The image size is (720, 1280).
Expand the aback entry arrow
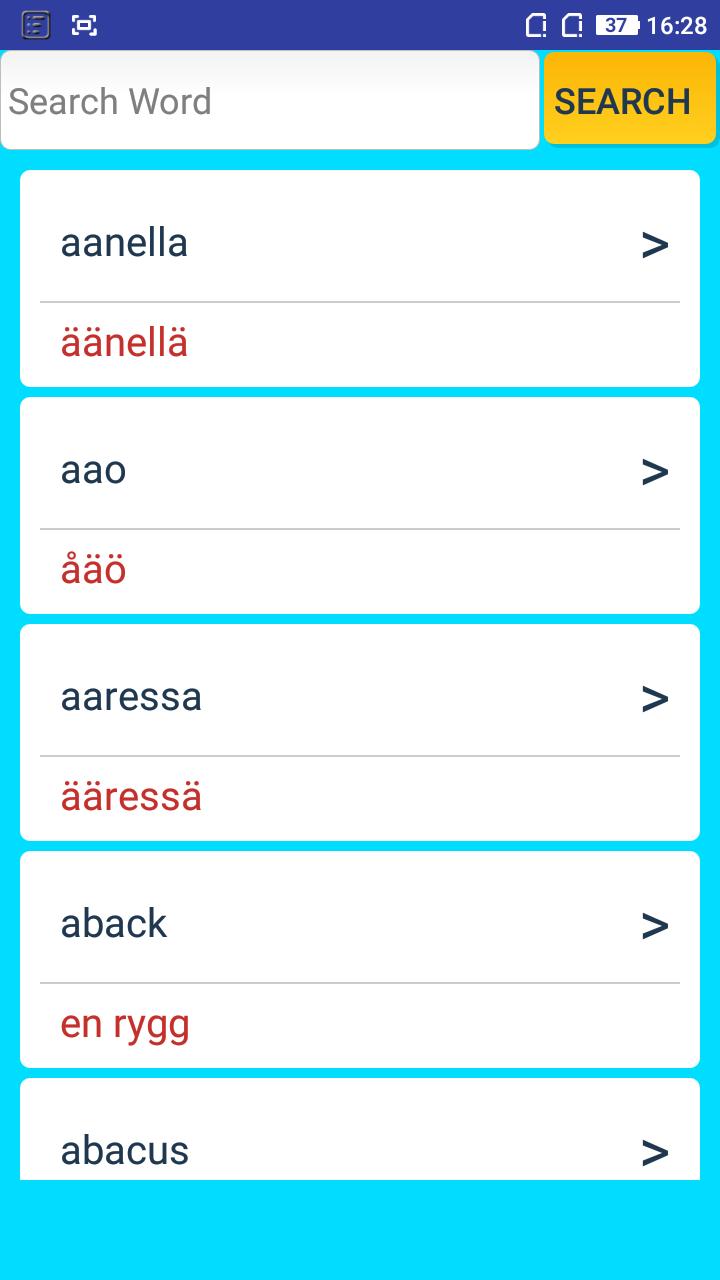pyautogui.click(x=655, y=926)
